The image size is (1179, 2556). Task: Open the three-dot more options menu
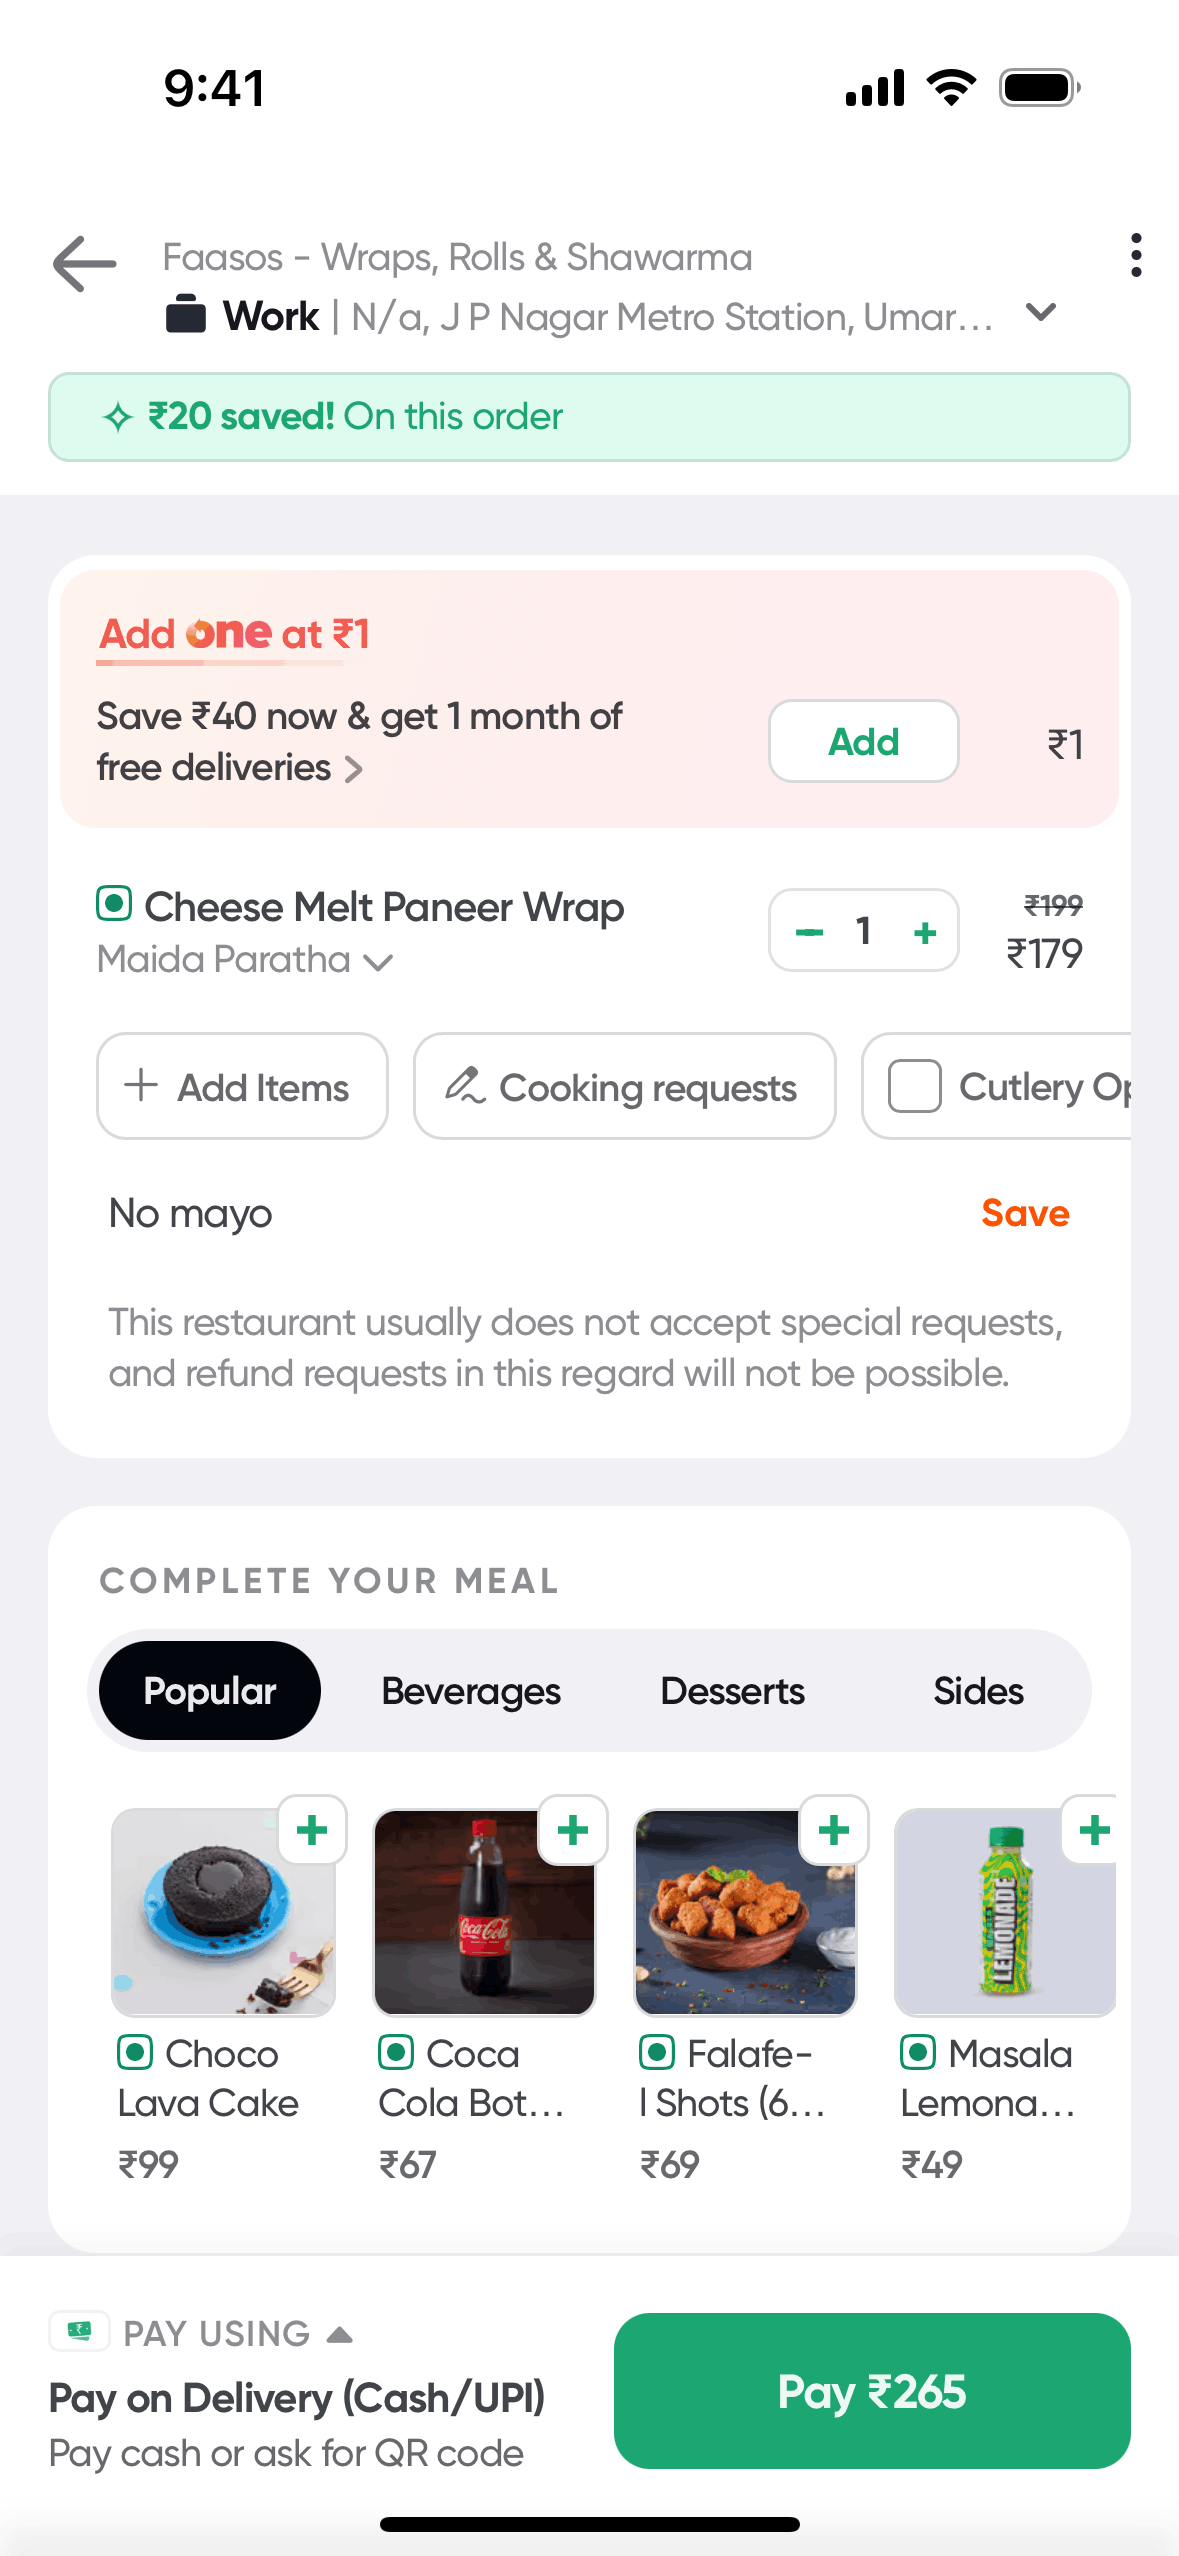click(x=1135, y=256)
